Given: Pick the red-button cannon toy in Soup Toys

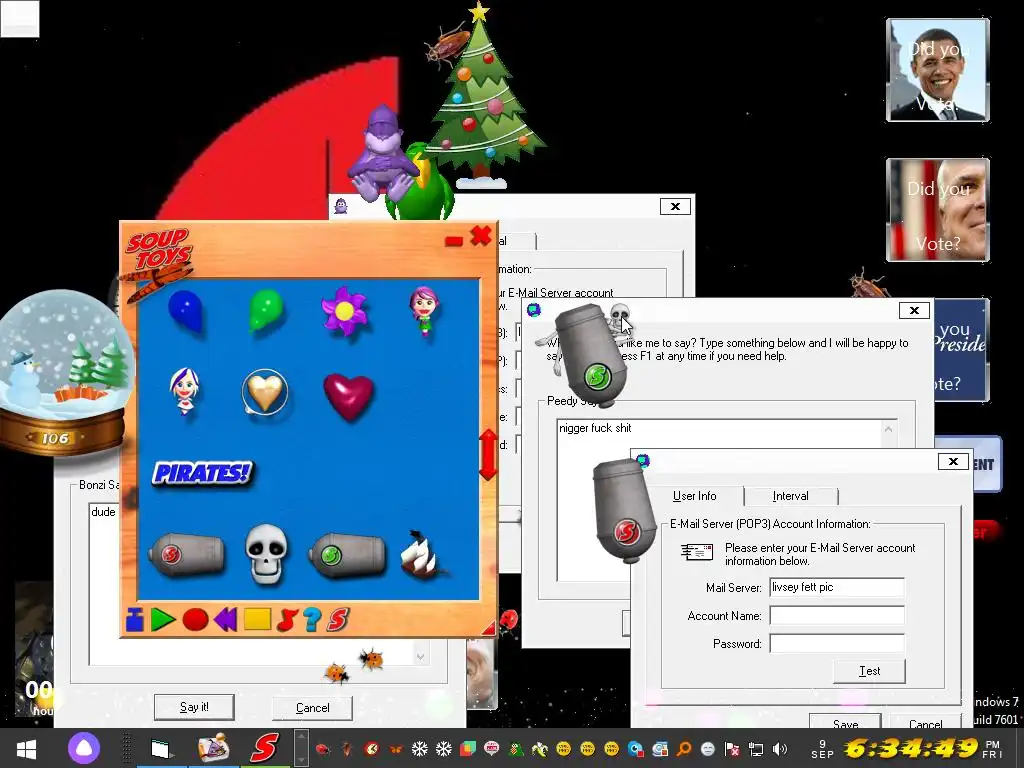Looking at the screenshot, I should pos(187,554).
